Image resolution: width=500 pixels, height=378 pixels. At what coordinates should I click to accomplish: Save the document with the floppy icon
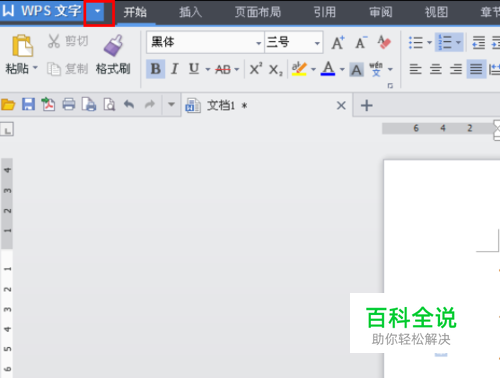point(28,104)
